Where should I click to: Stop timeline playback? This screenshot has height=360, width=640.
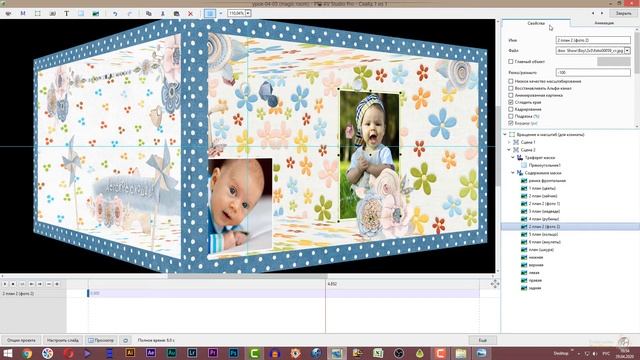pyautogui.click(x=13, y=284)
